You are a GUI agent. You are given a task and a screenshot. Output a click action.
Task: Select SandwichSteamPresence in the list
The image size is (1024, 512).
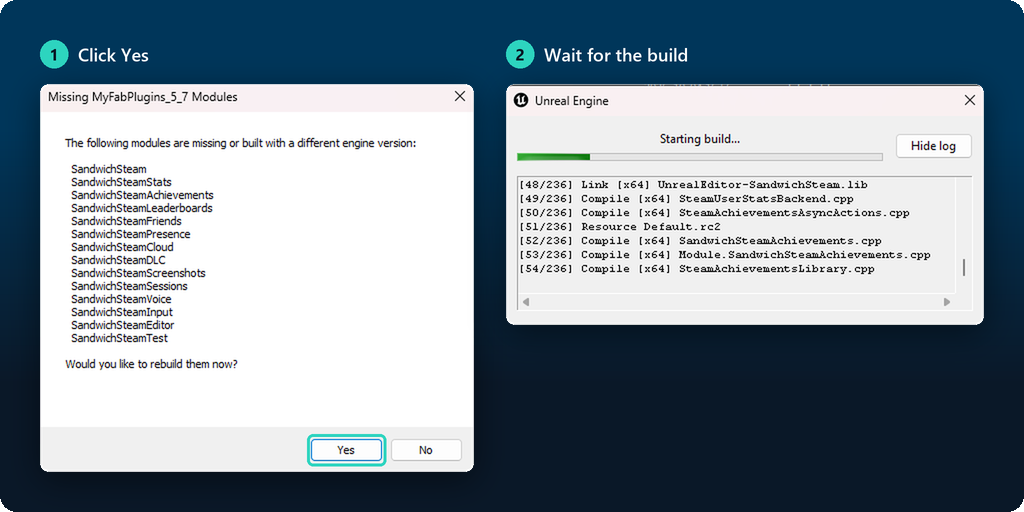click(x=131, y=234)
